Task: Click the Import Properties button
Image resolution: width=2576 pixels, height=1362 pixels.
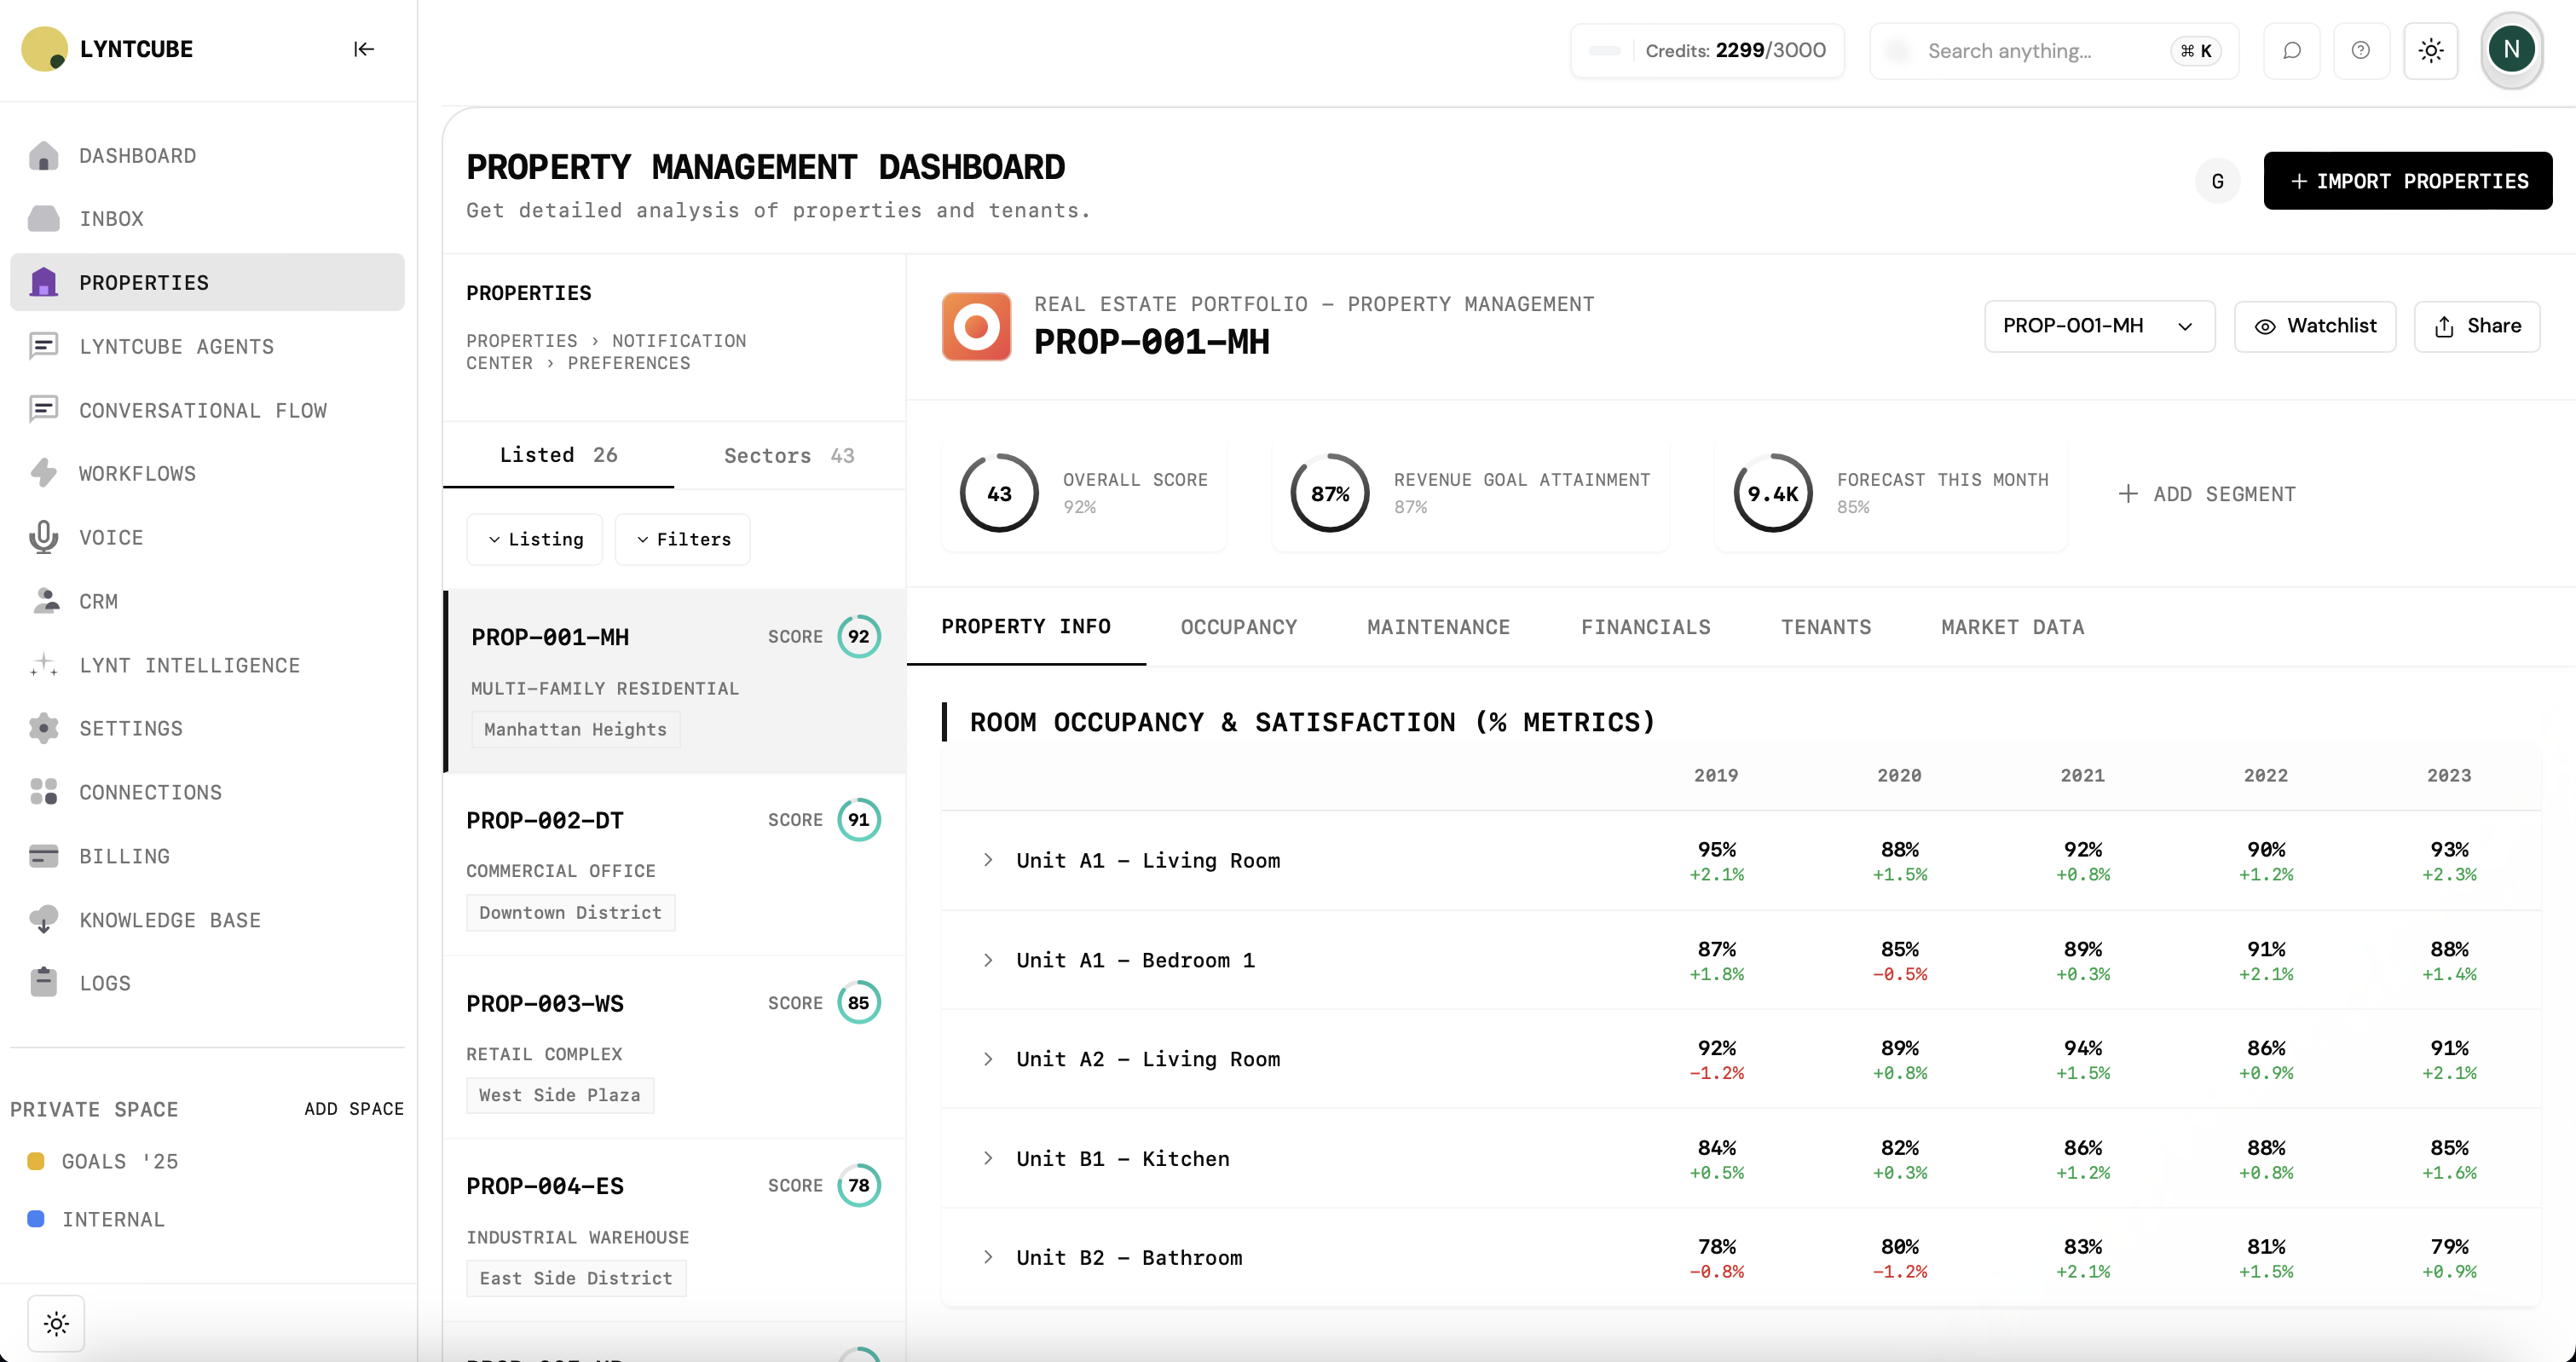Action: pos(2407,181)
